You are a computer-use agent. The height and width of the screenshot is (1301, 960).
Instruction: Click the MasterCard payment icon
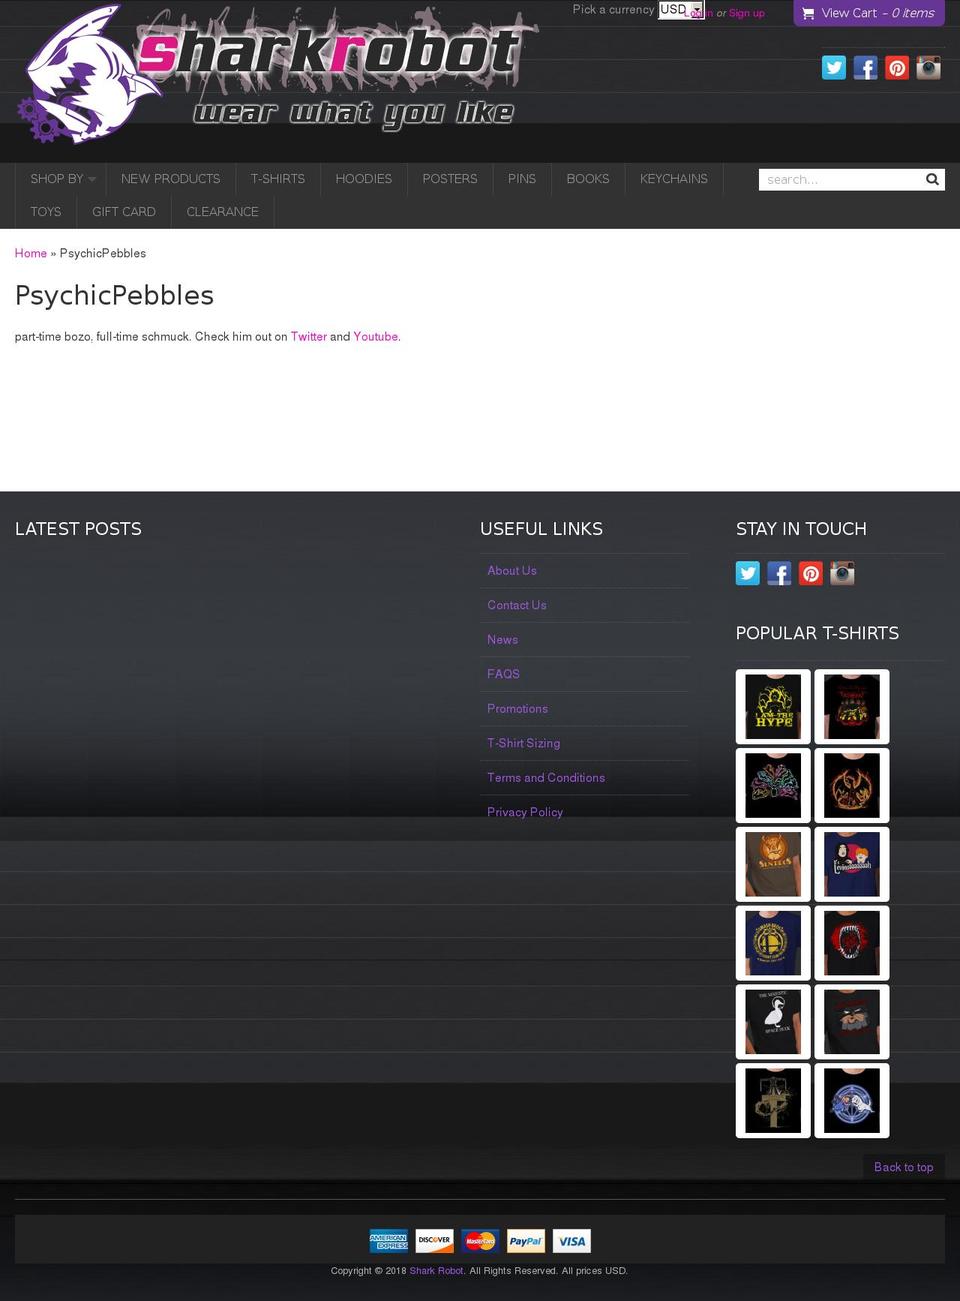point(480,1241)
